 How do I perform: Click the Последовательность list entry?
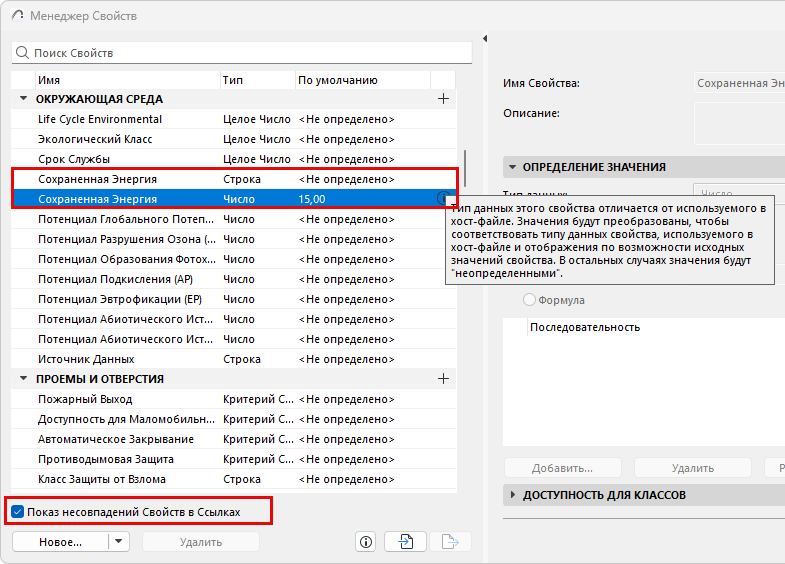click(x=585, y=327)
